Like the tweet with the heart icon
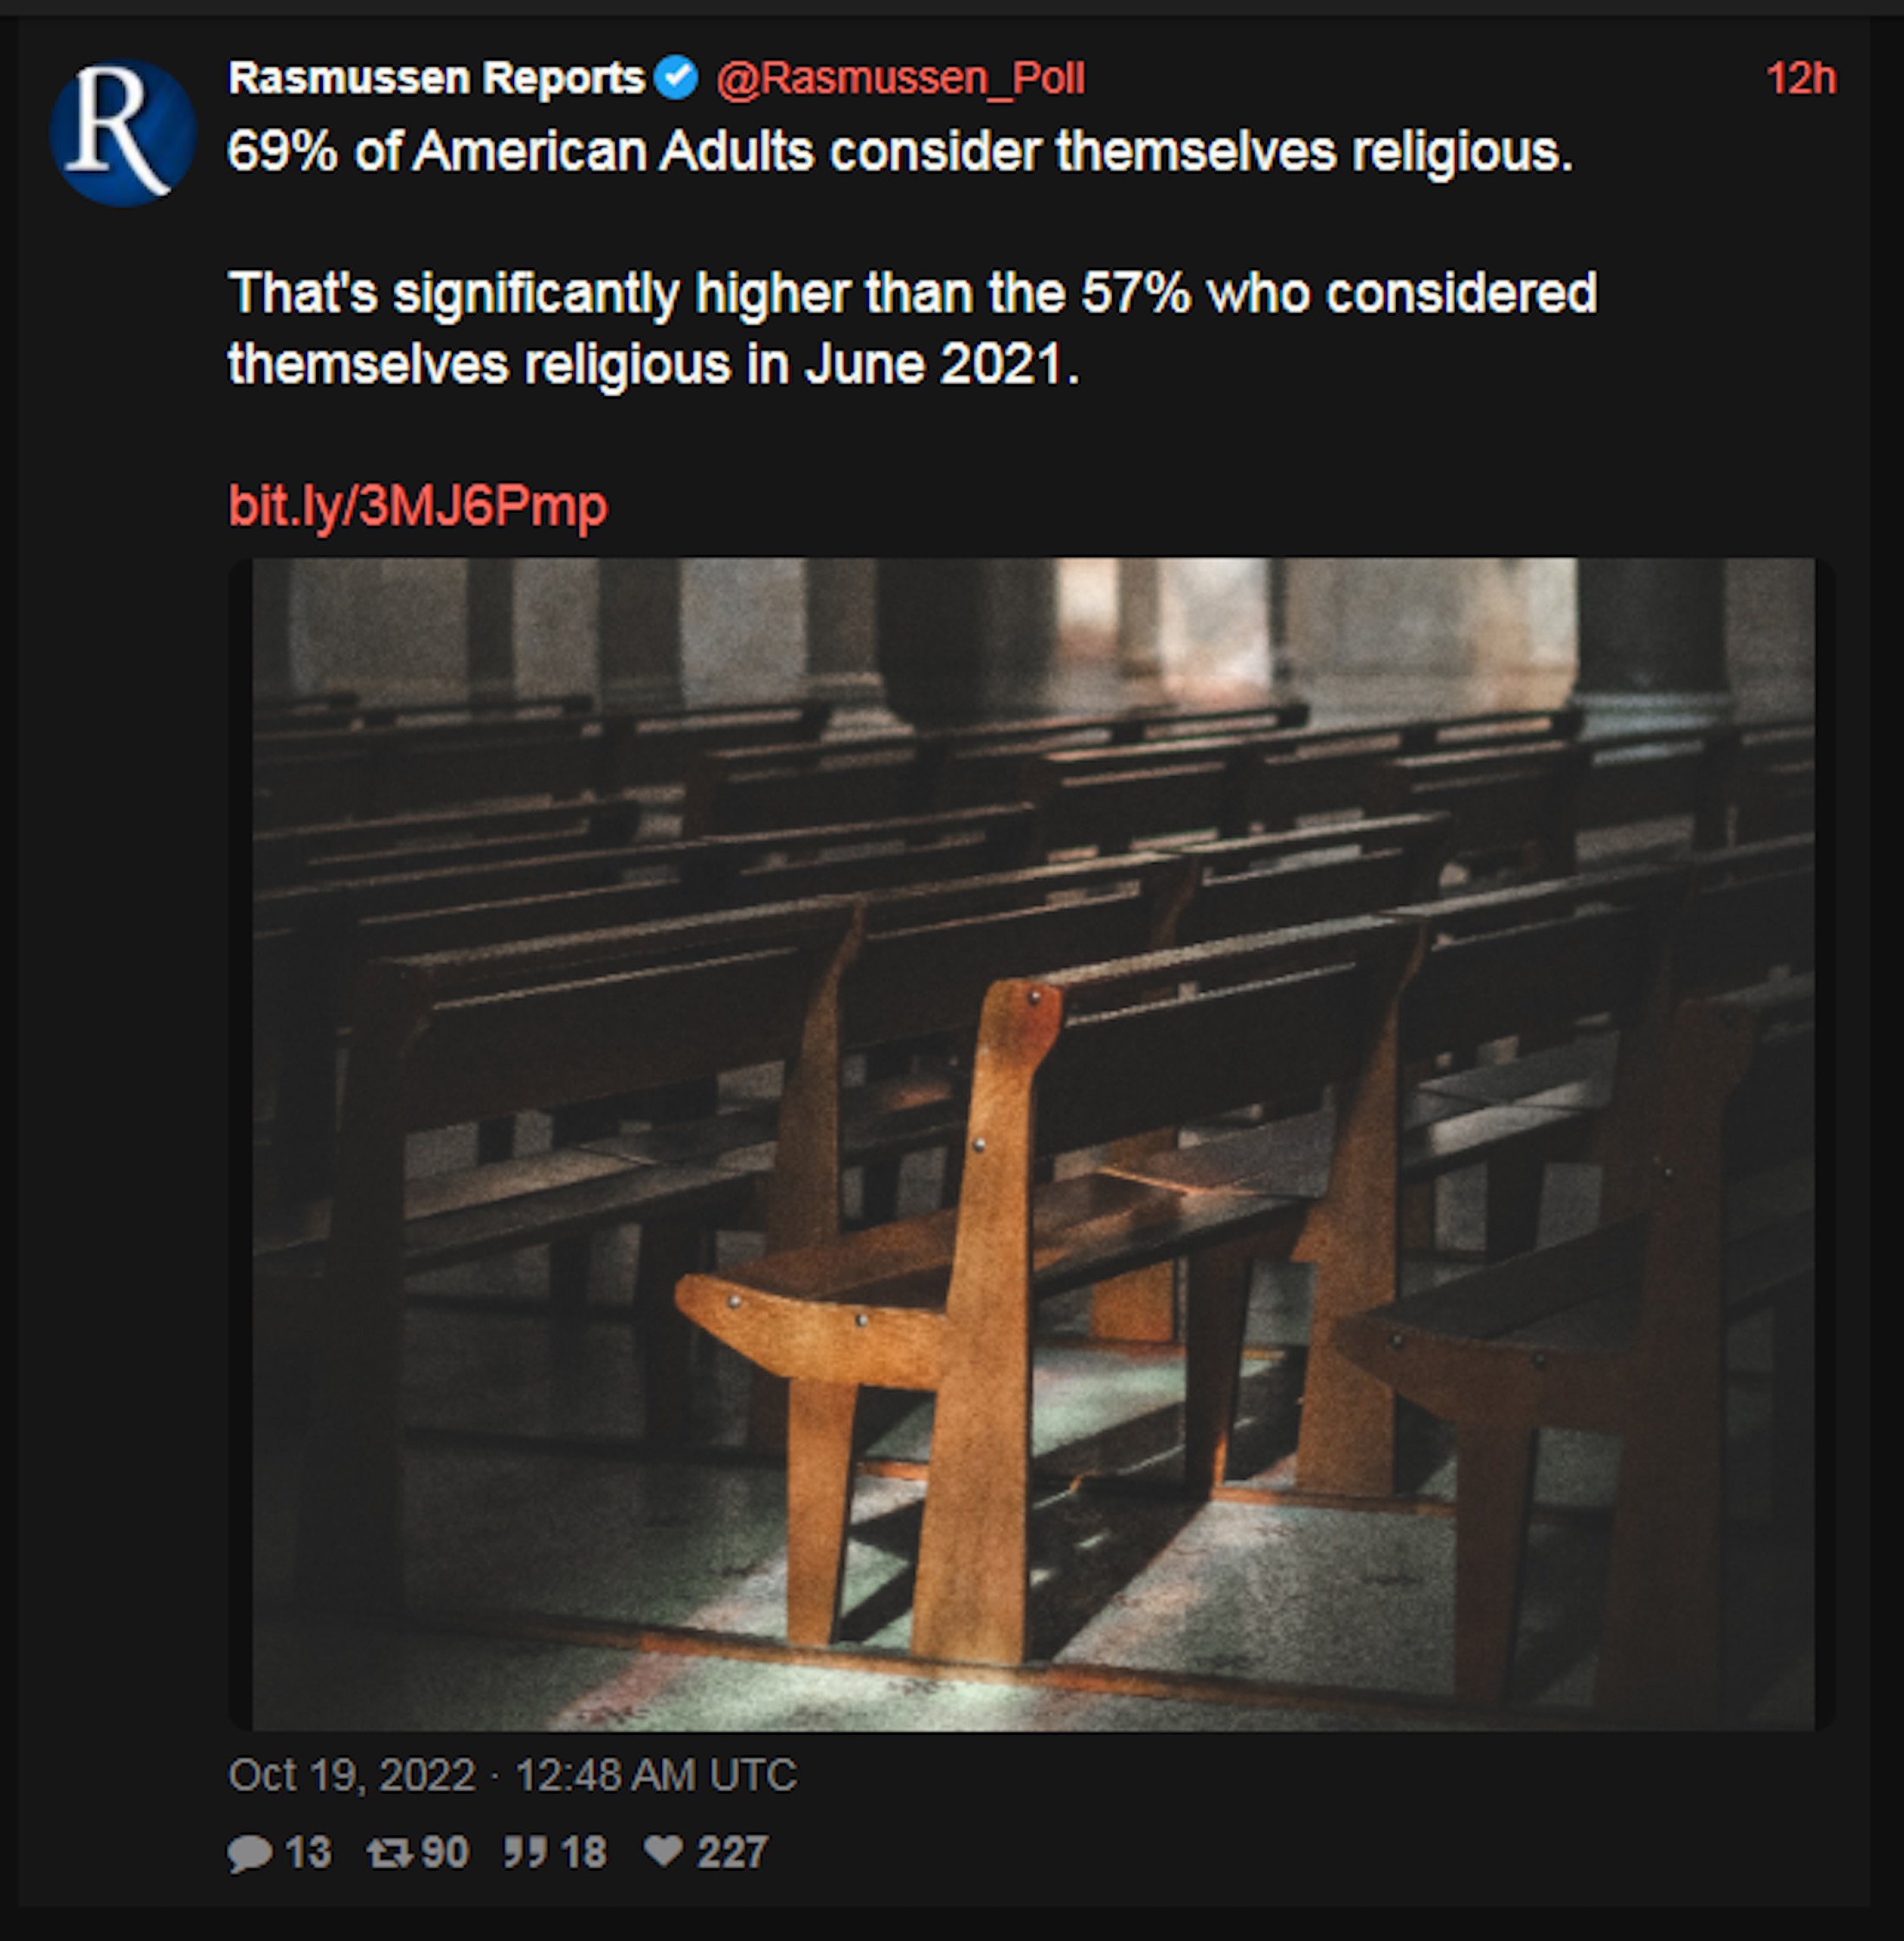 pos(663,1851)
